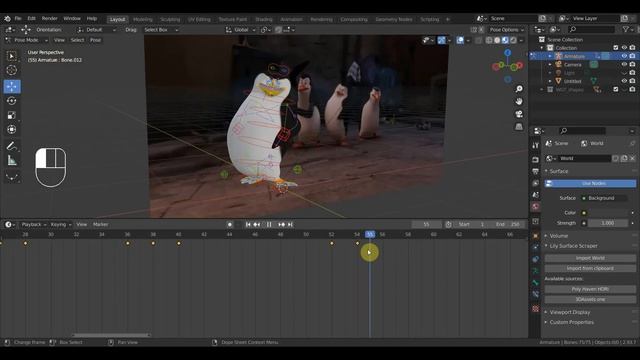Switch to the Modeling workspace tab
This screenshot has width=640, height=360.
(x=143, y=19)
